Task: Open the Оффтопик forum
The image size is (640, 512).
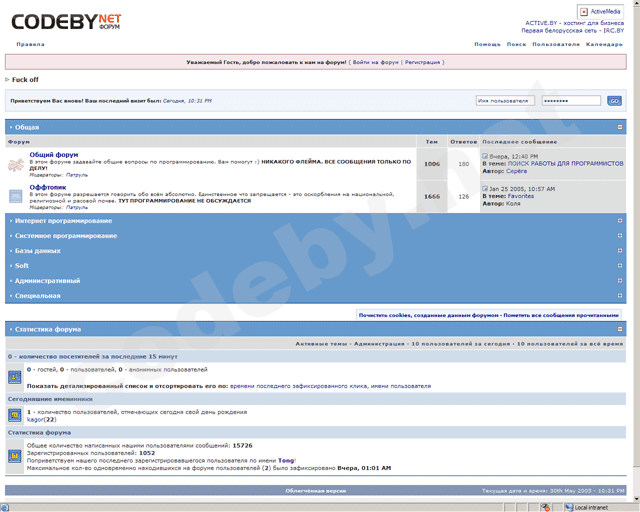Action: pos(48,187)
